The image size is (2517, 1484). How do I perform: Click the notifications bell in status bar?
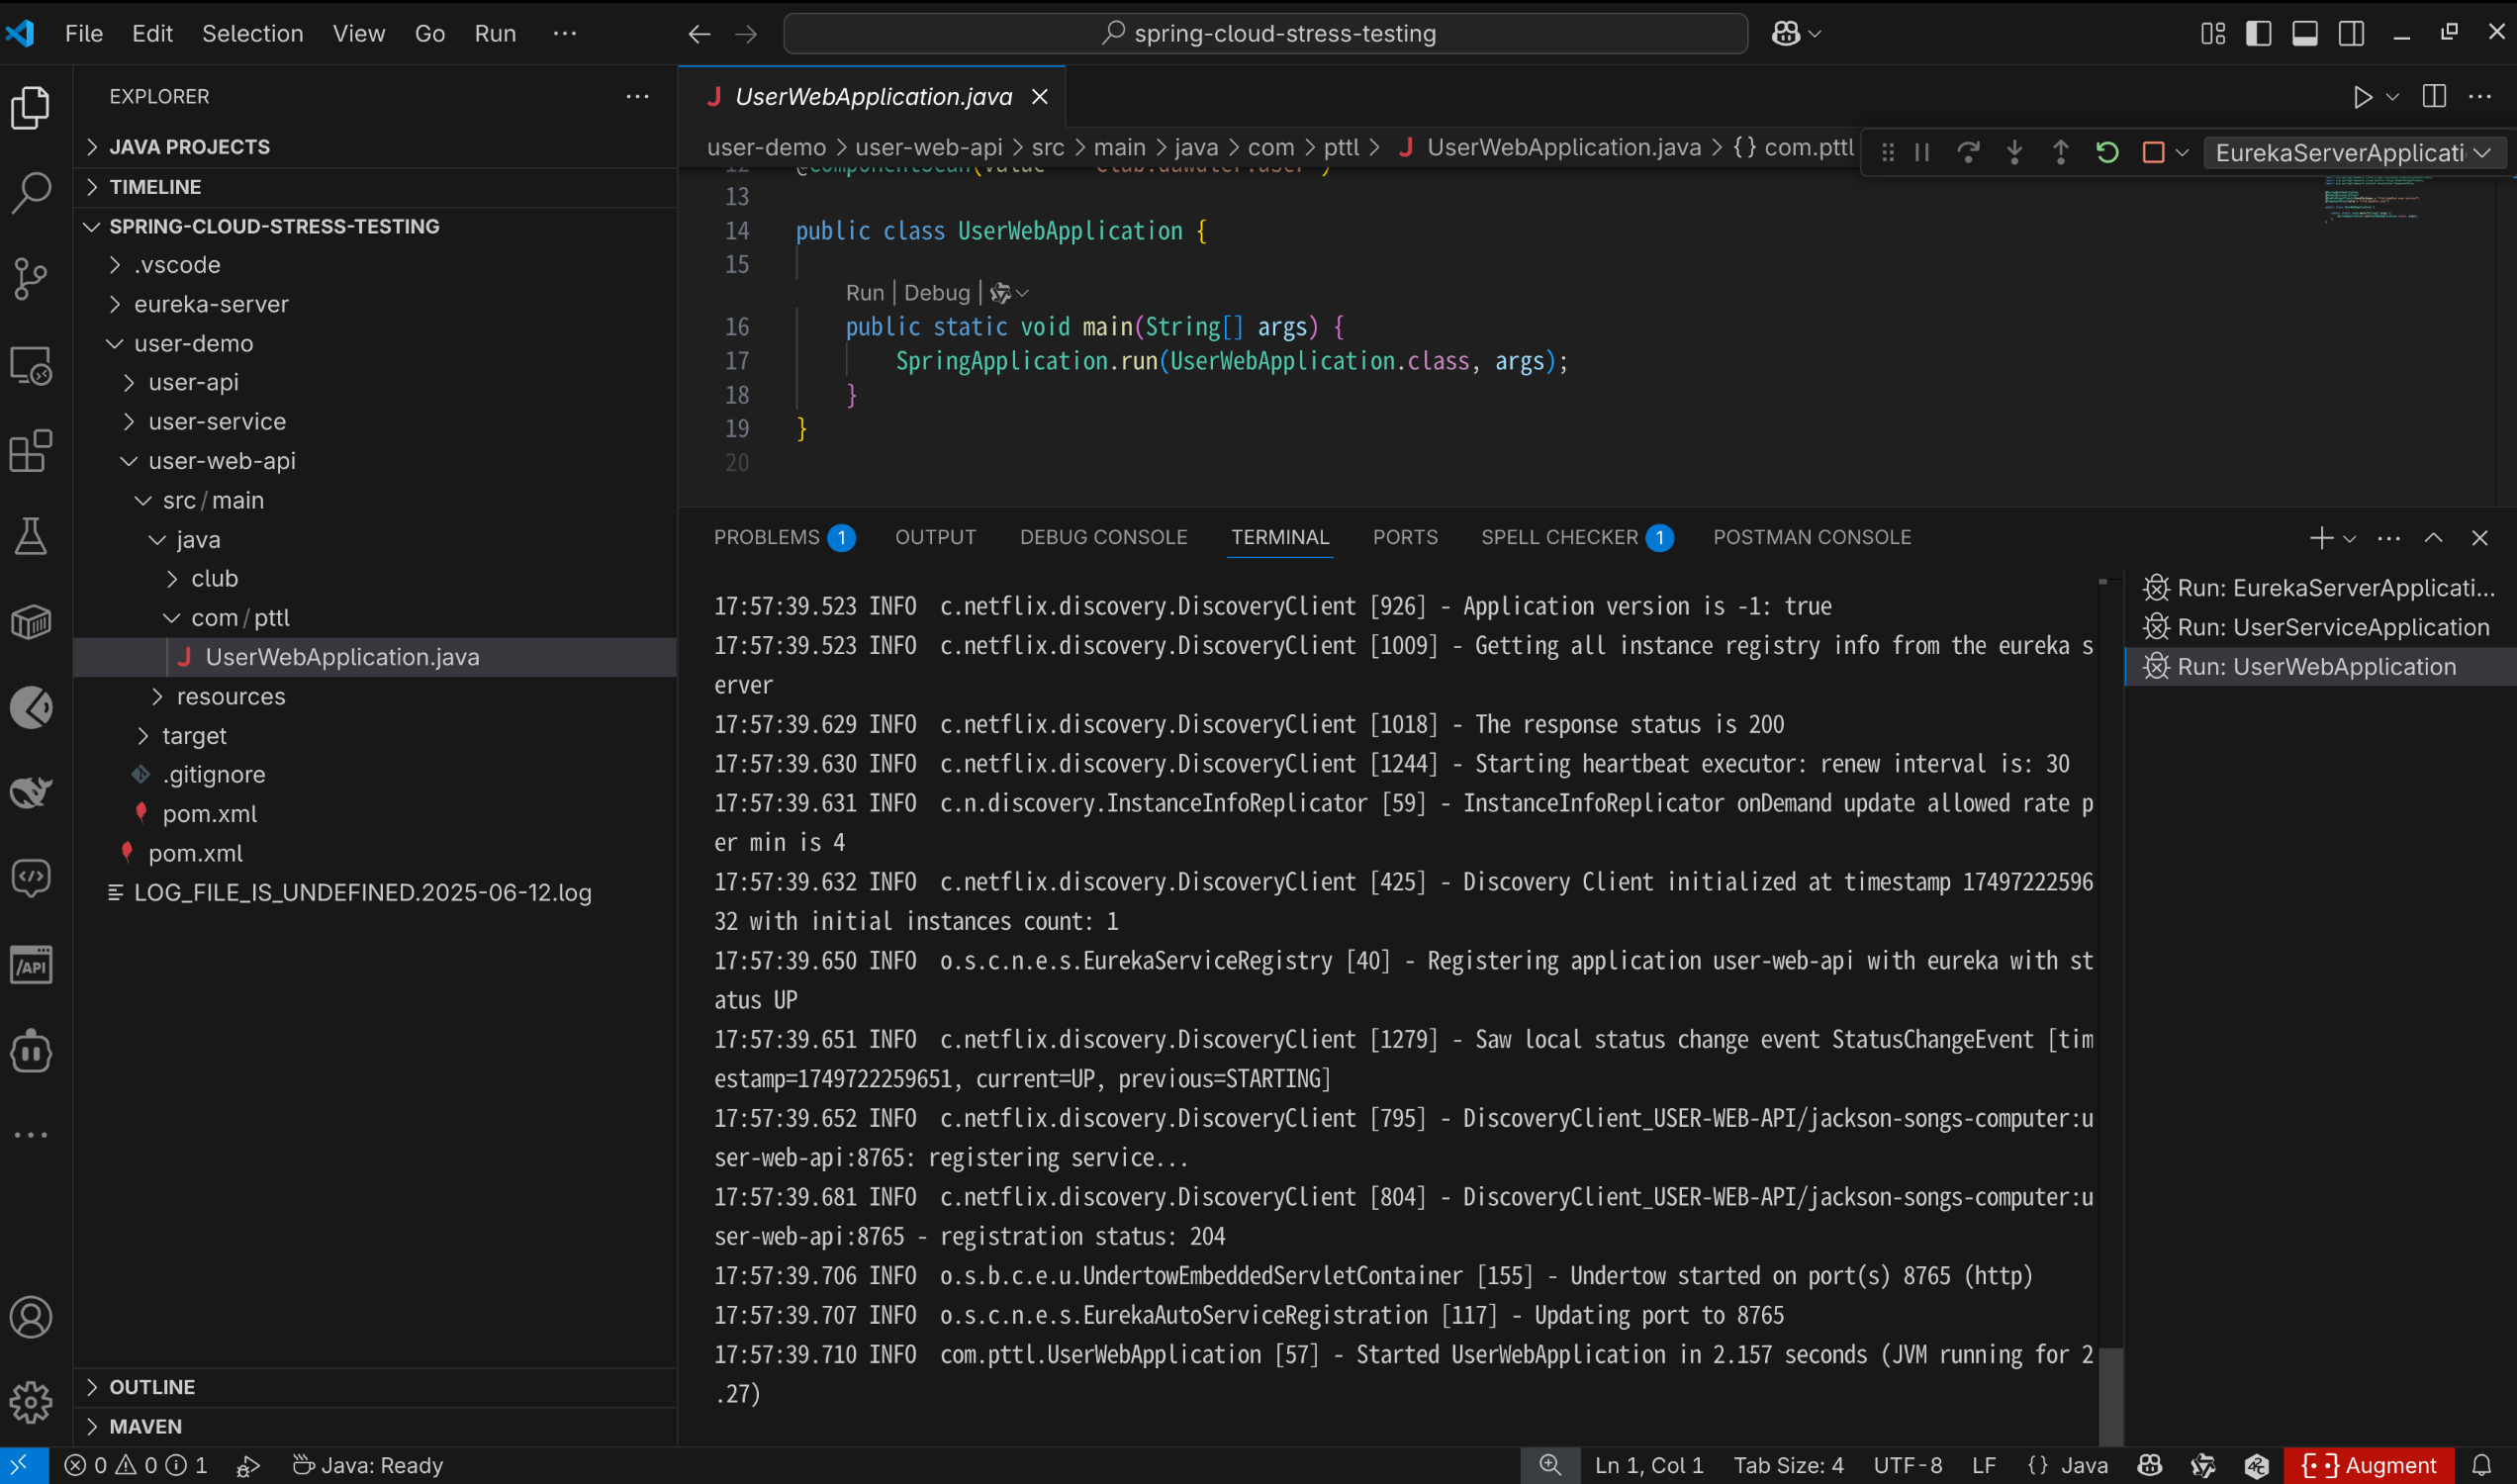(2481, 1465)
